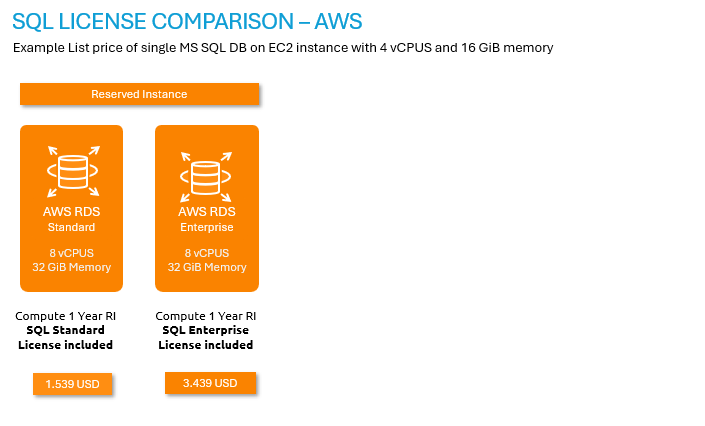Click the database icon in the Standard card

pyautogui.click(x=72, y=171)
